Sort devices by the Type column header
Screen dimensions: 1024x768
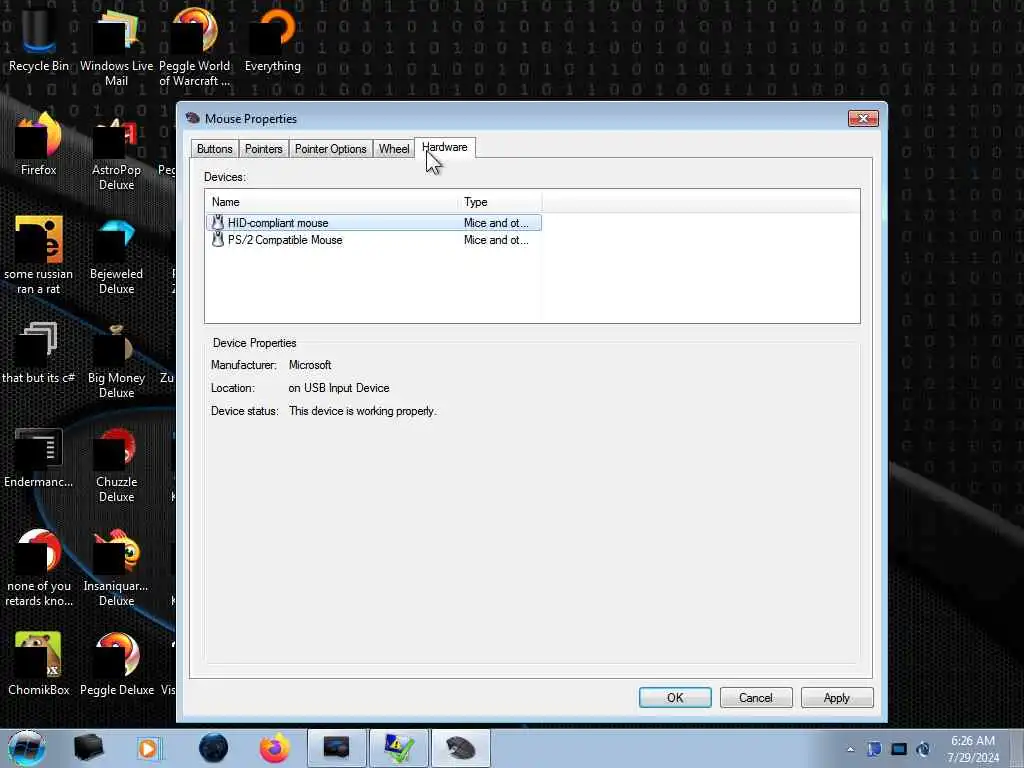point(500,202)
